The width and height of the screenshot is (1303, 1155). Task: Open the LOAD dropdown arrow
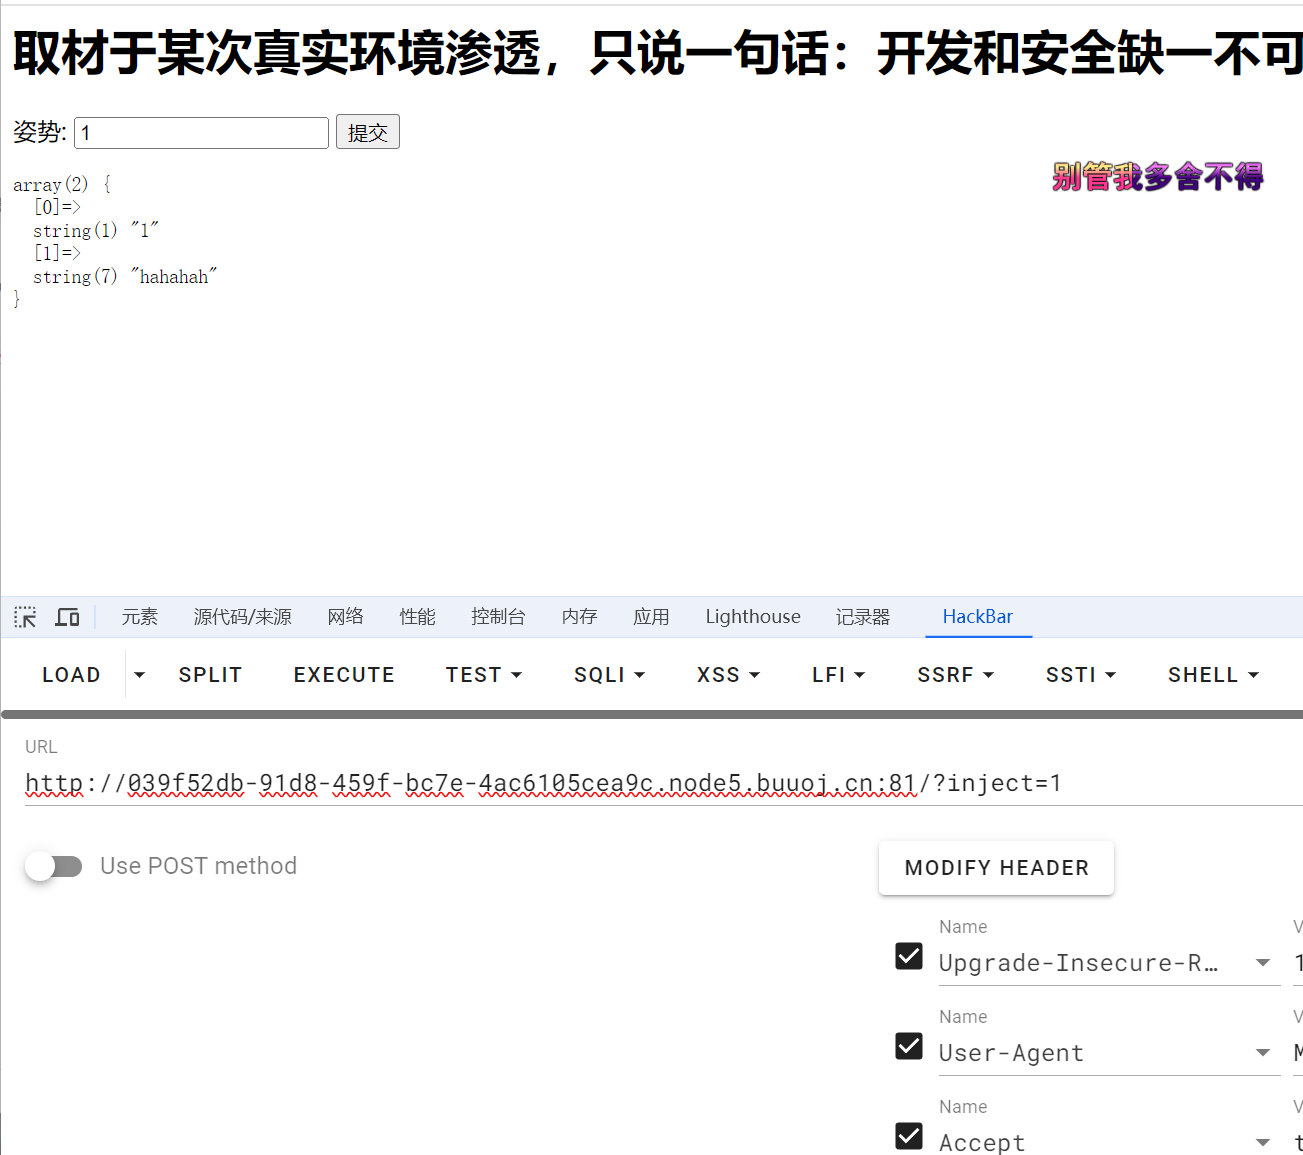coord(139,675)
